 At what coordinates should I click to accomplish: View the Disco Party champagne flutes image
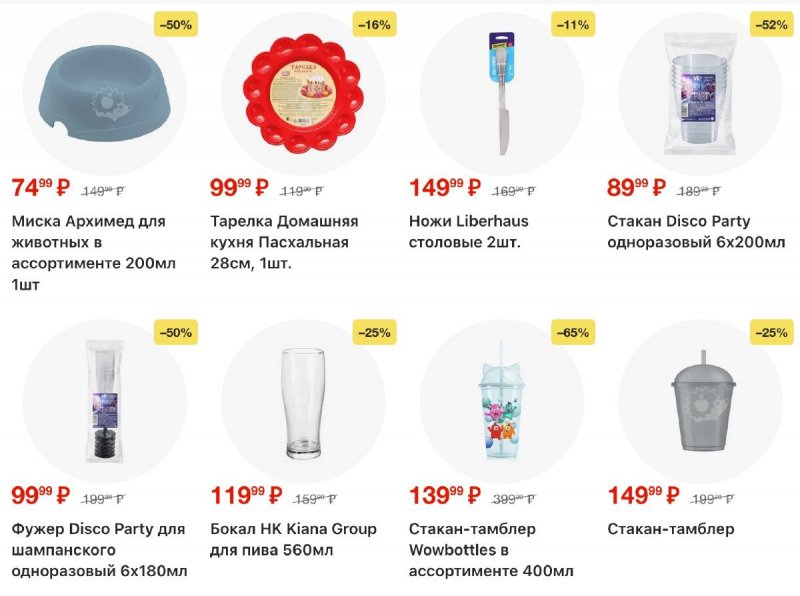click(x=103, y=402)
